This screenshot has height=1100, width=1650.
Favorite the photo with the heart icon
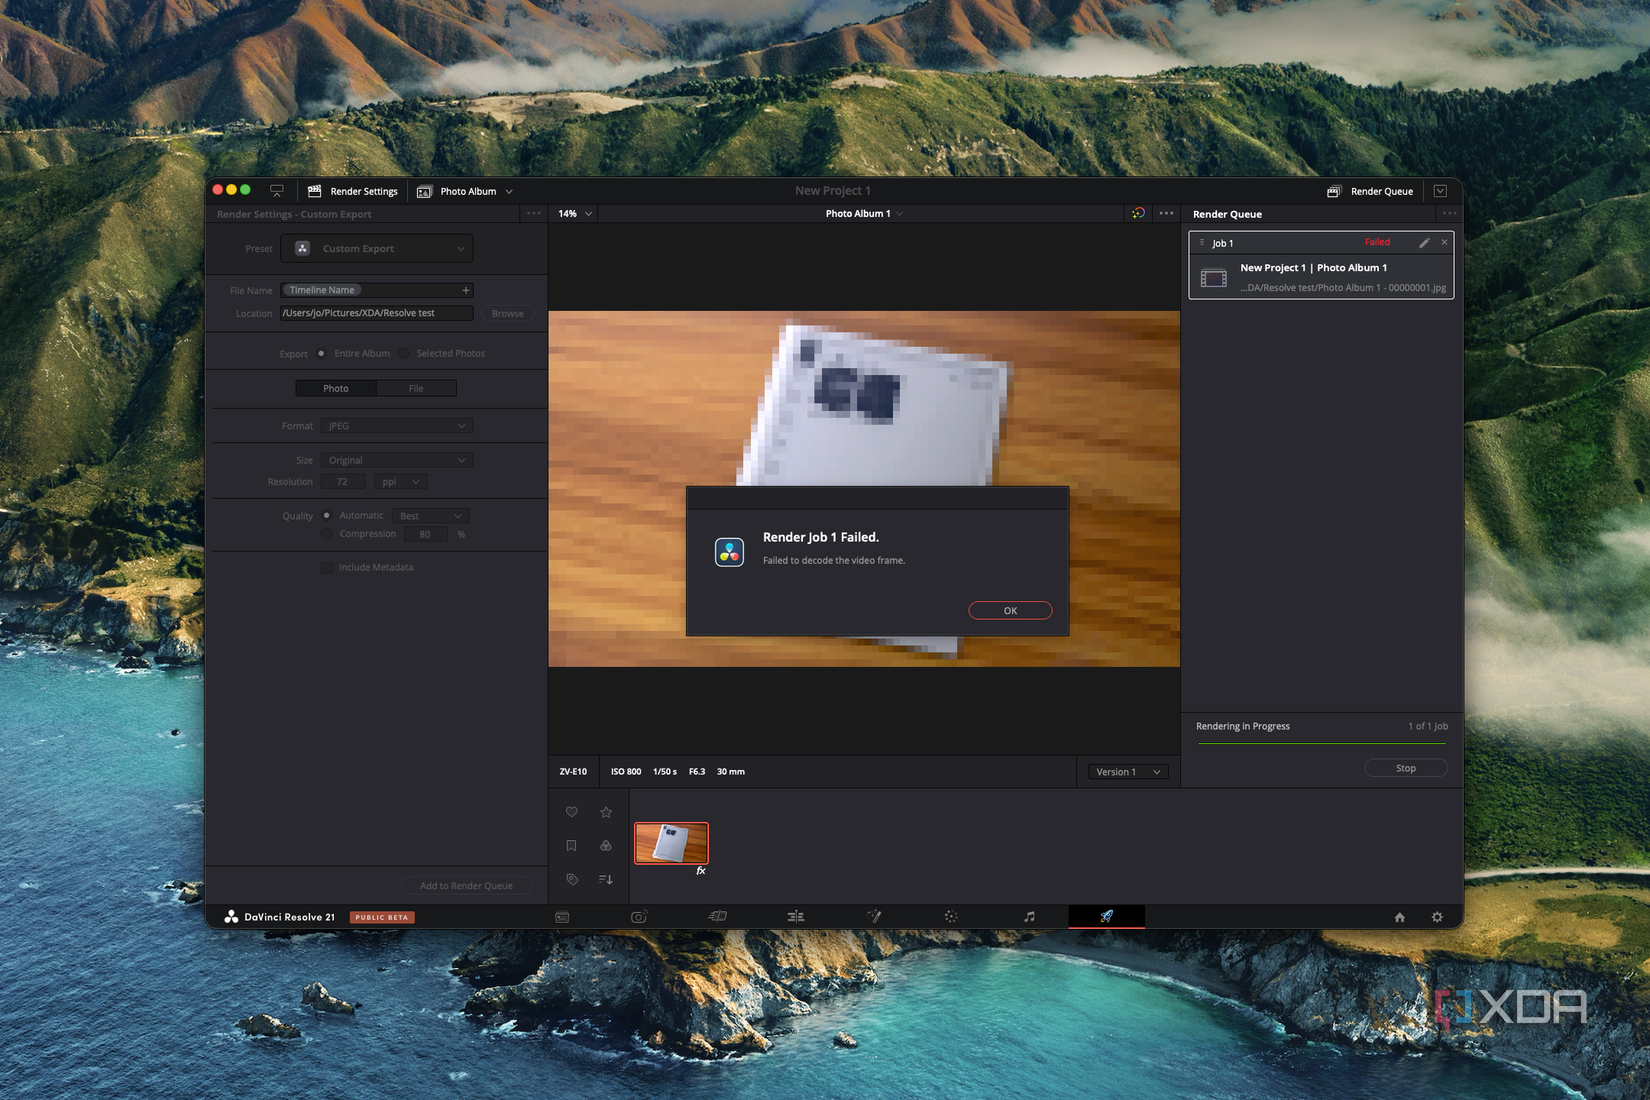tap(571, 812)
